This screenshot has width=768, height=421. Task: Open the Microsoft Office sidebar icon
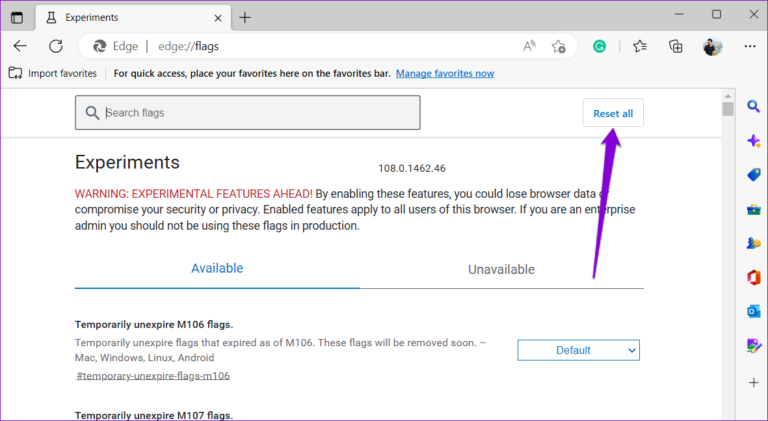754,277
